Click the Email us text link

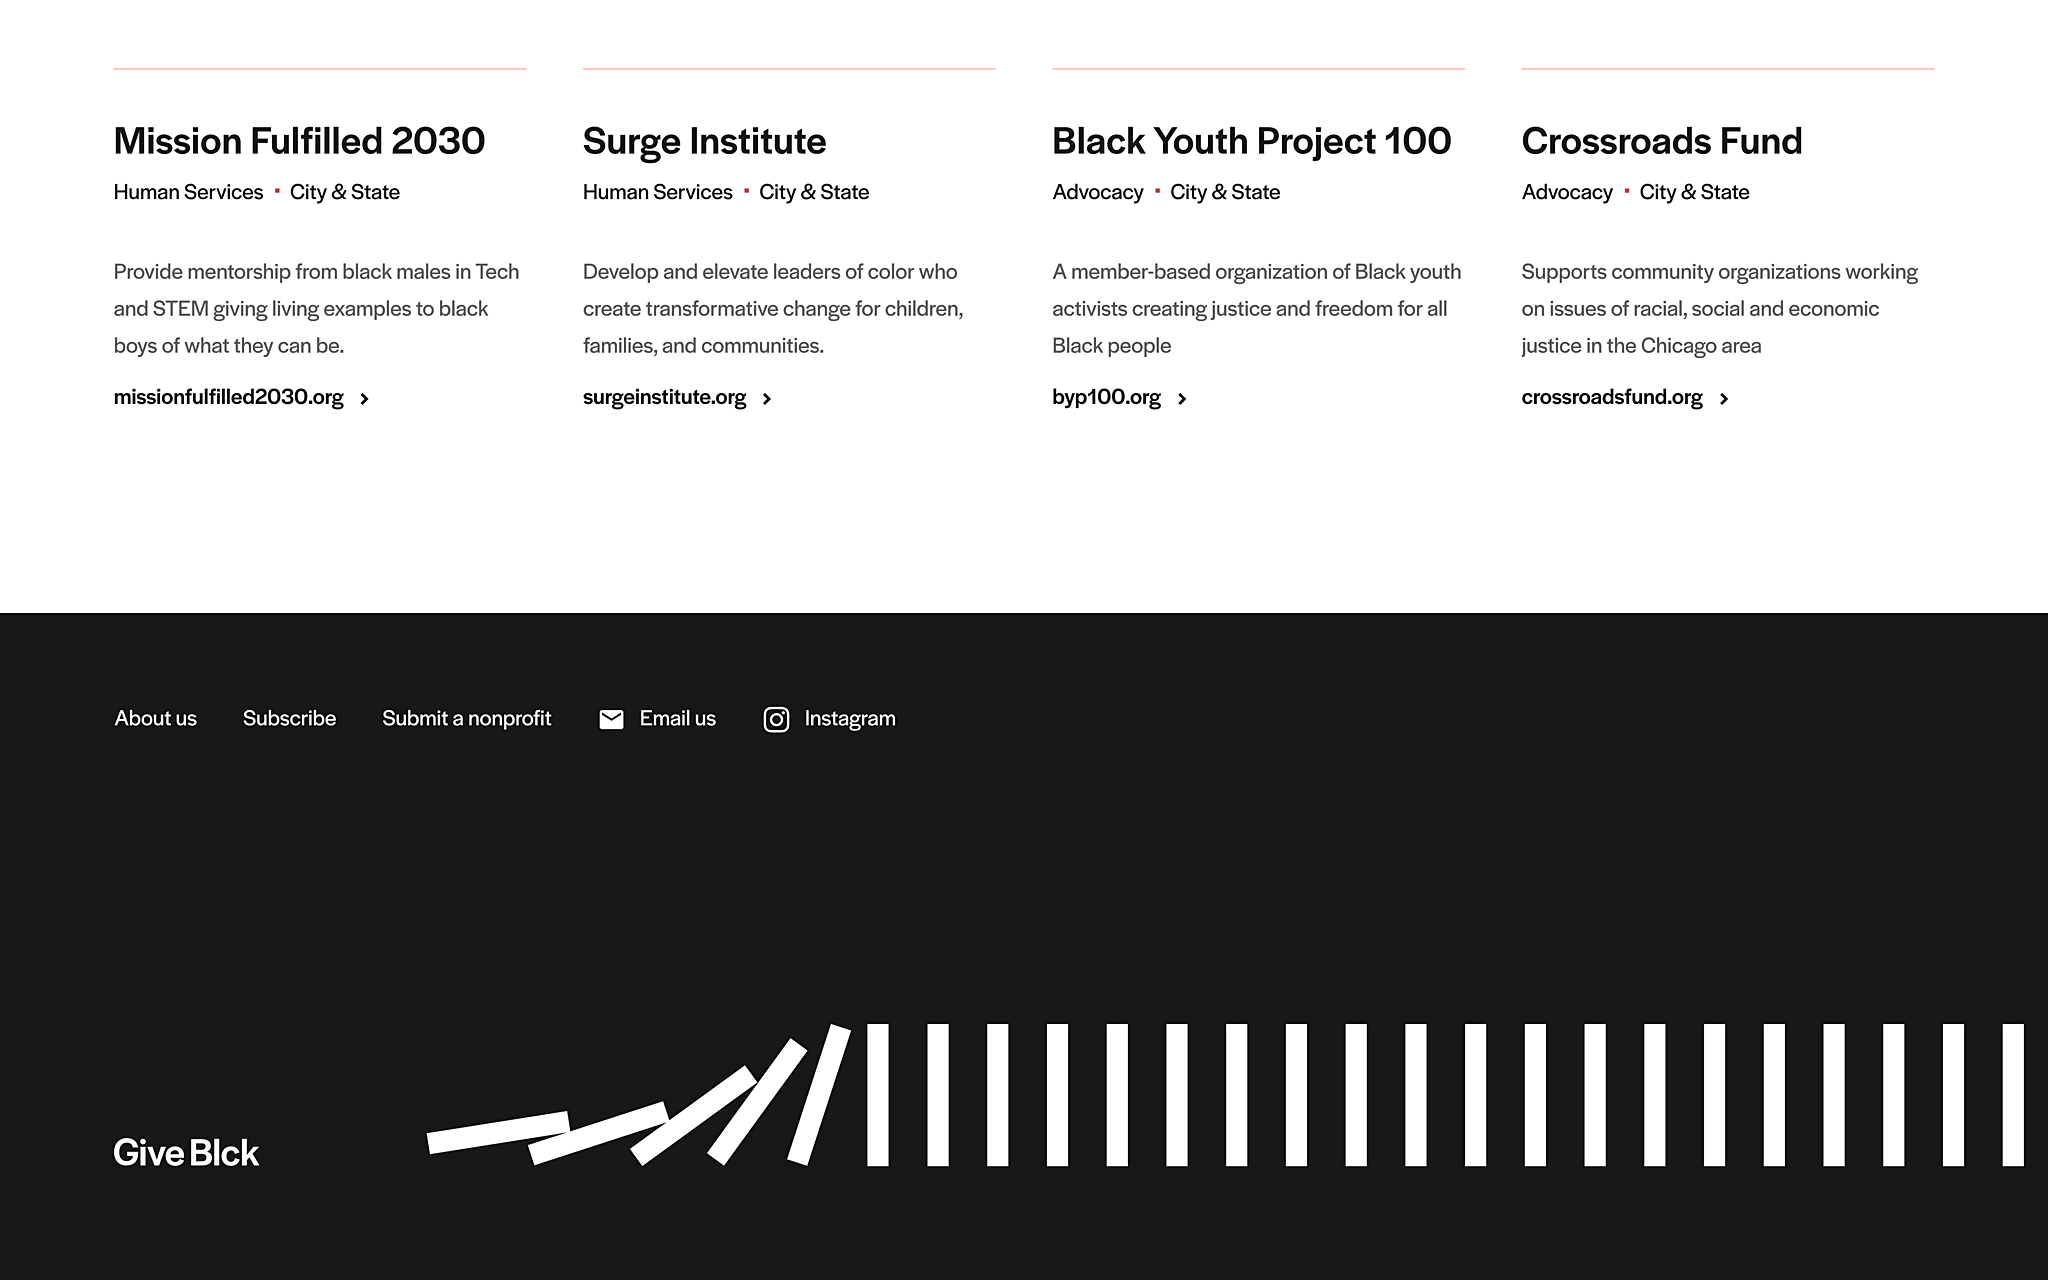click(678, 718)
